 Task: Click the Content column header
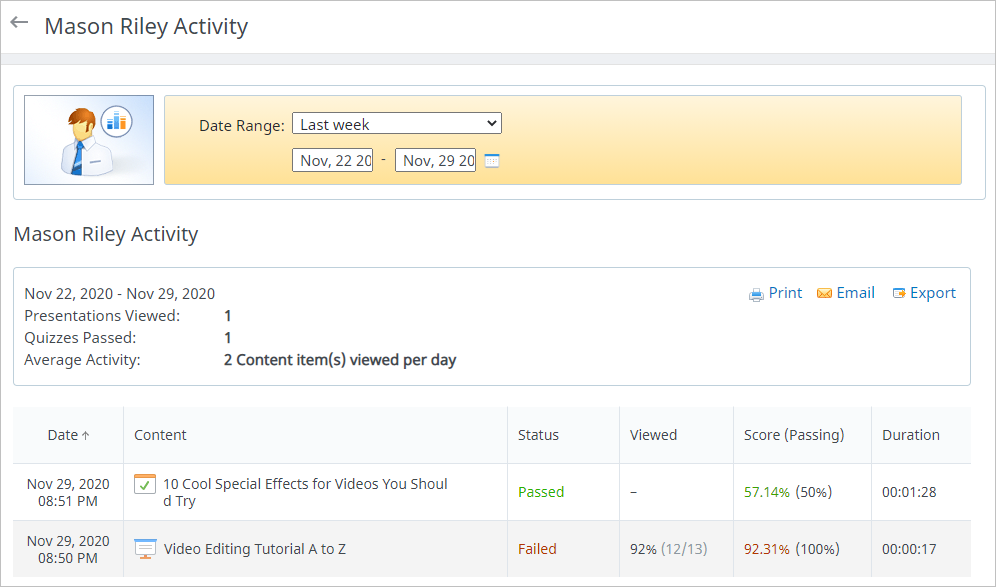[x=160, y=435]
